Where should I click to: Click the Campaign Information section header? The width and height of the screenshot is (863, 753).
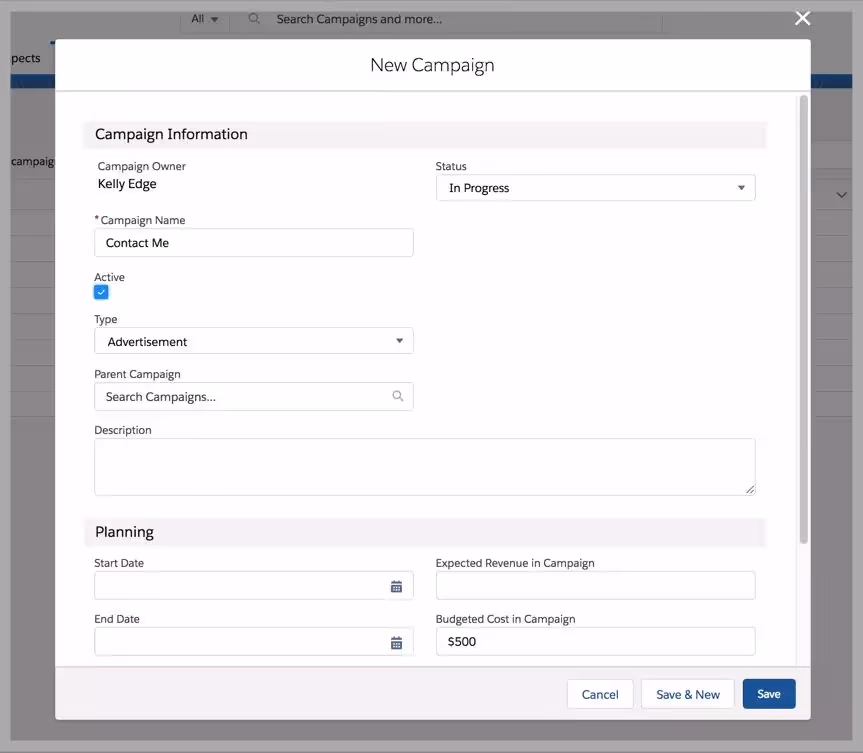click(425, 134)
